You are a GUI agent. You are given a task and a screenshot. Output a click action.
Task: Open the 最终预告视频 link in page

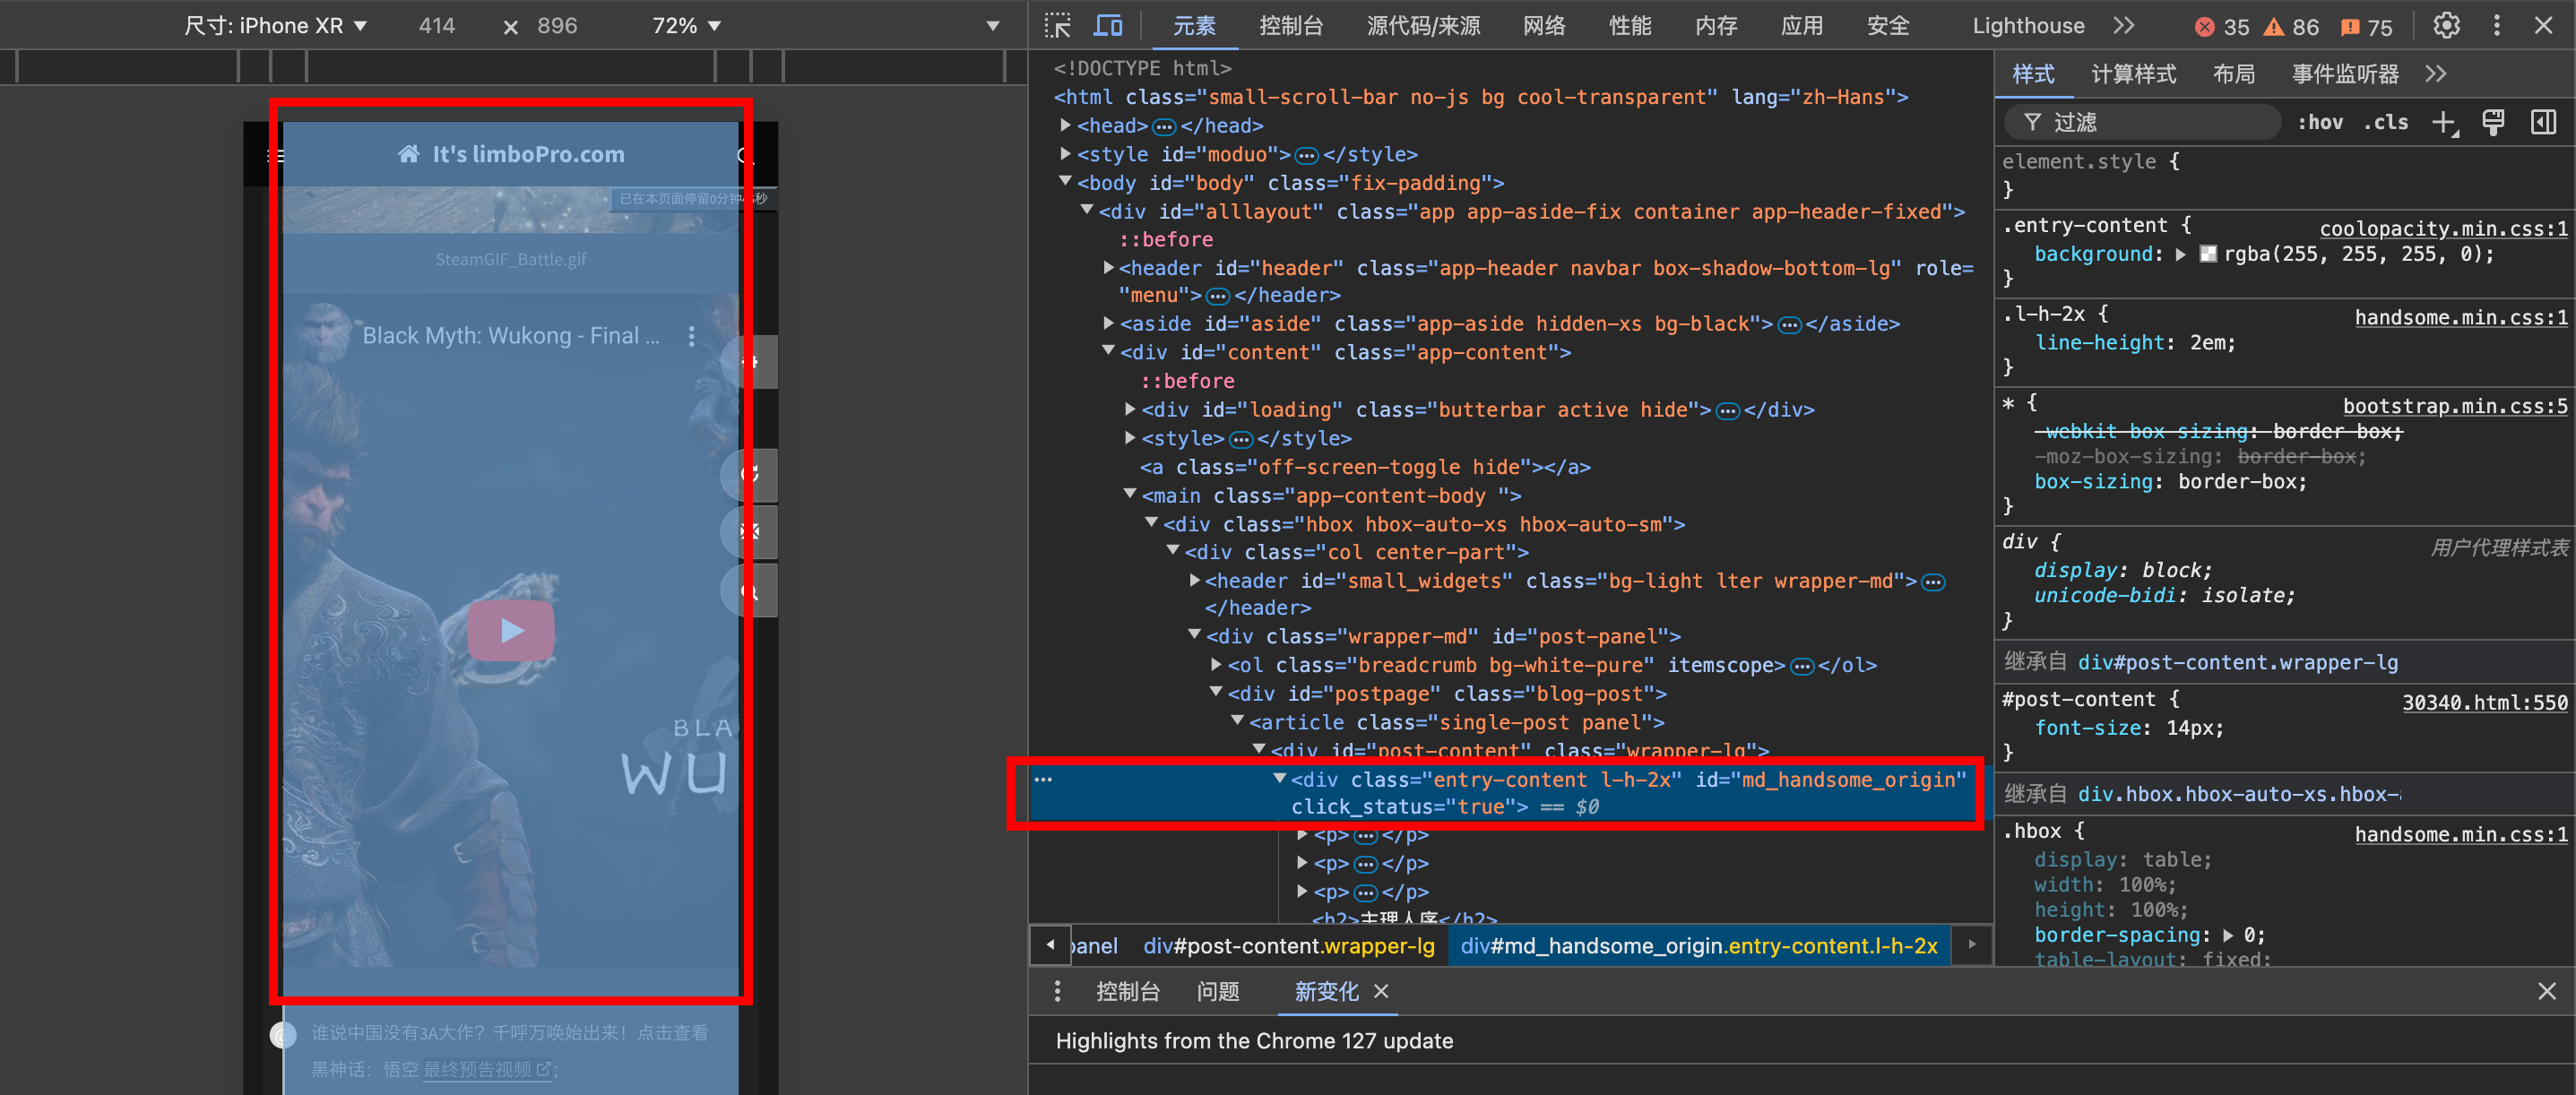(487, 1069)
